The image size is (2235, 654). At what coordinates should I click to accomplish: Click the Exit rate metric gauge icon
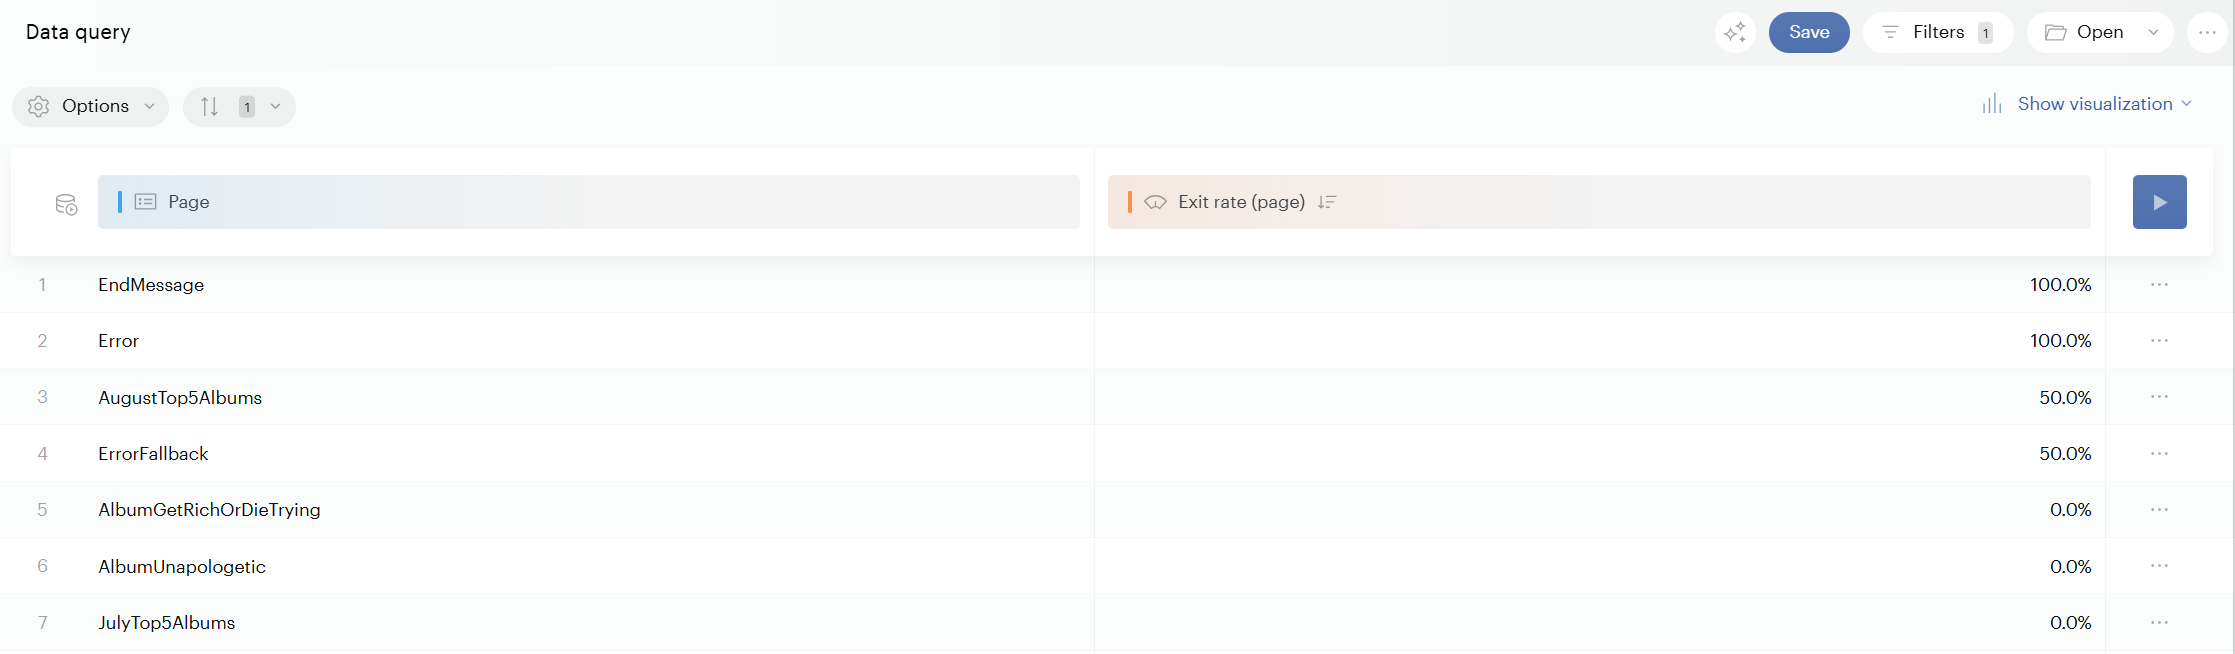tap(1156, 202)
